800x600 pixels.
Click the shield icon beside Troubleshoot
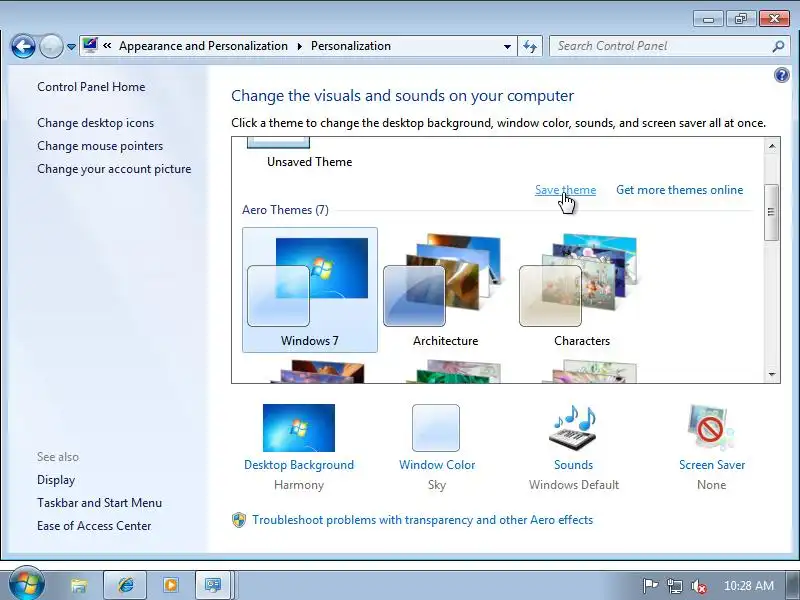pos(239,520)
